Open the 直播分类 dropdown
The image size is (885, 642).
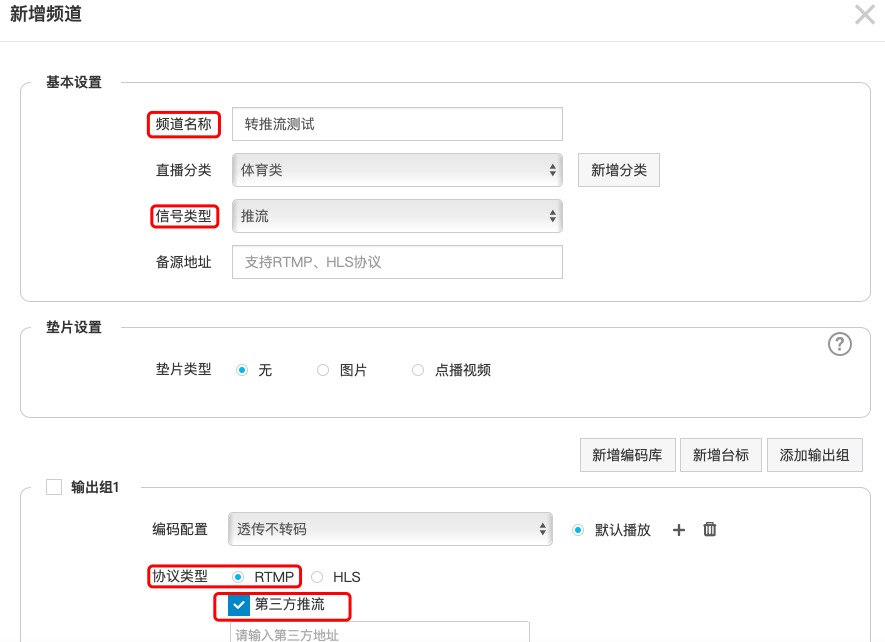[397, 170]
